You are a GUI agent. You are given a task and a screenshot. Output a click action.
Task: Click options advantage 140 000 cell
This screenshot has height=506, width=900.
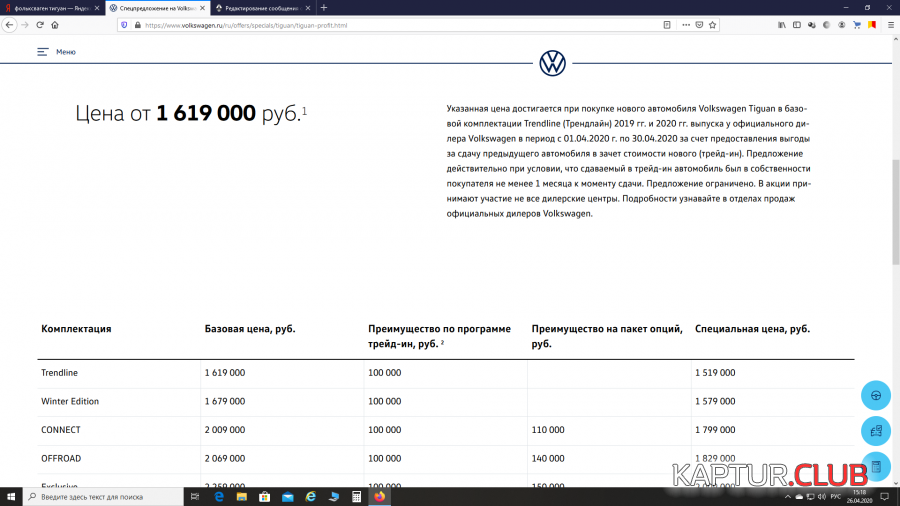click(x=548, y=459)
